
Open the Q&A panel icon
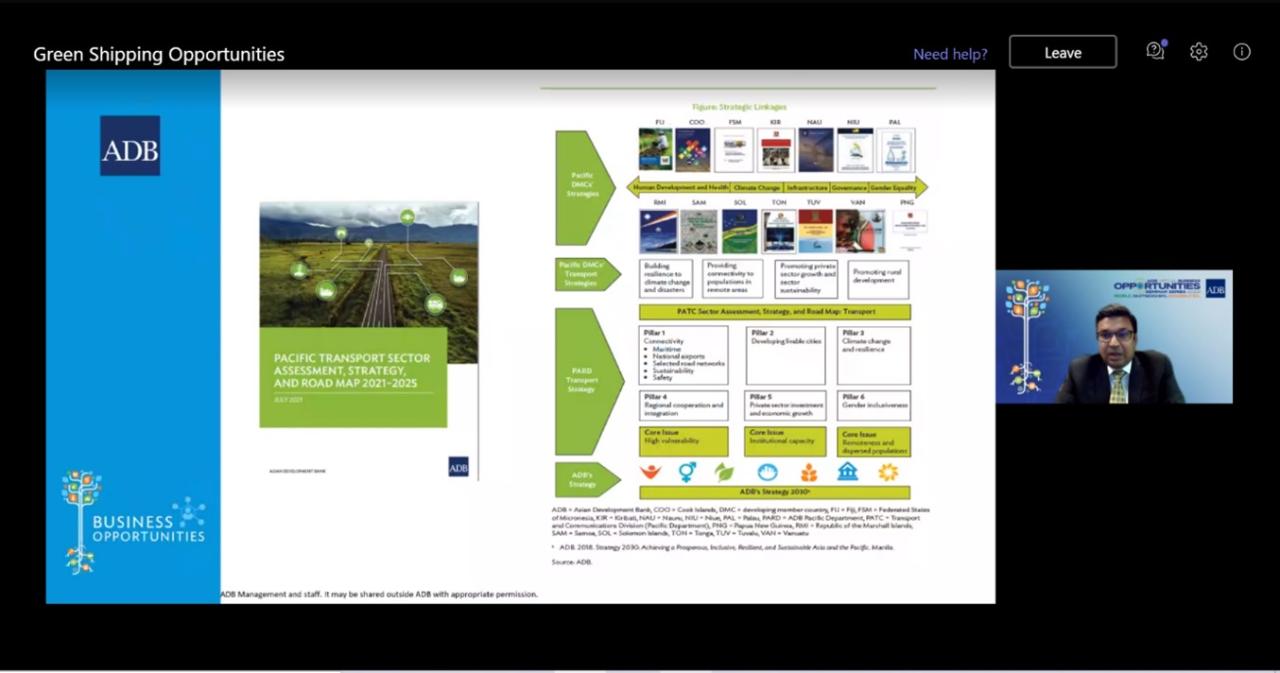(1156, 51)
